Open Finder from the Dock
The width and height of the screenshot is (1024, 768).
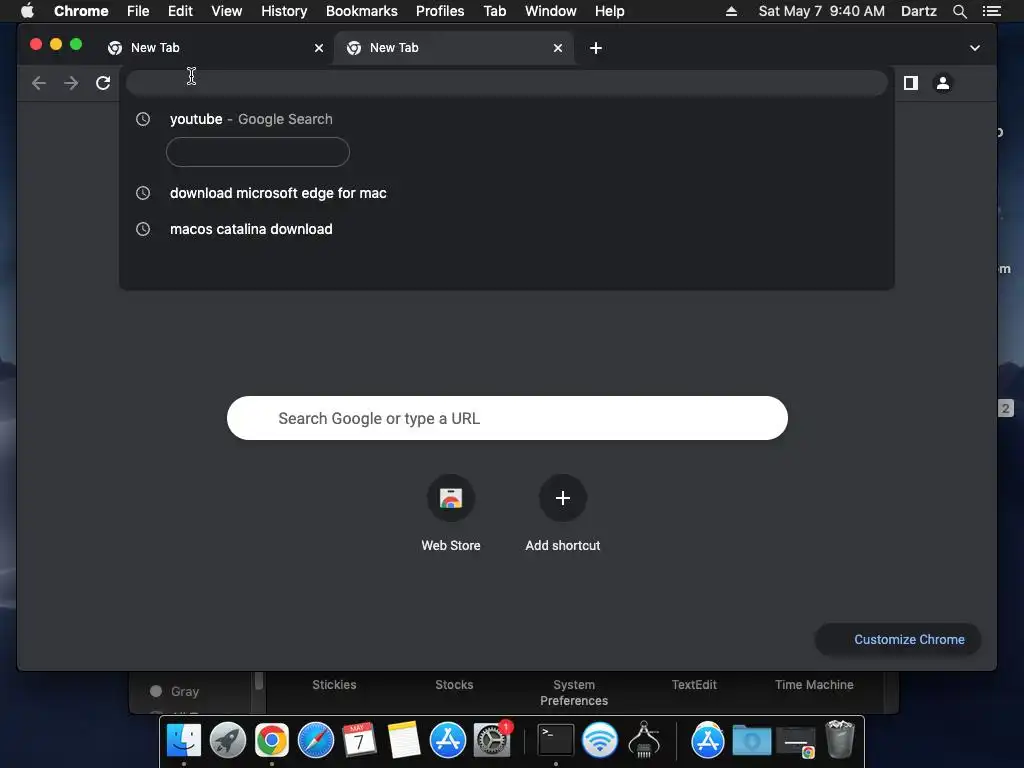pos(184,740)
